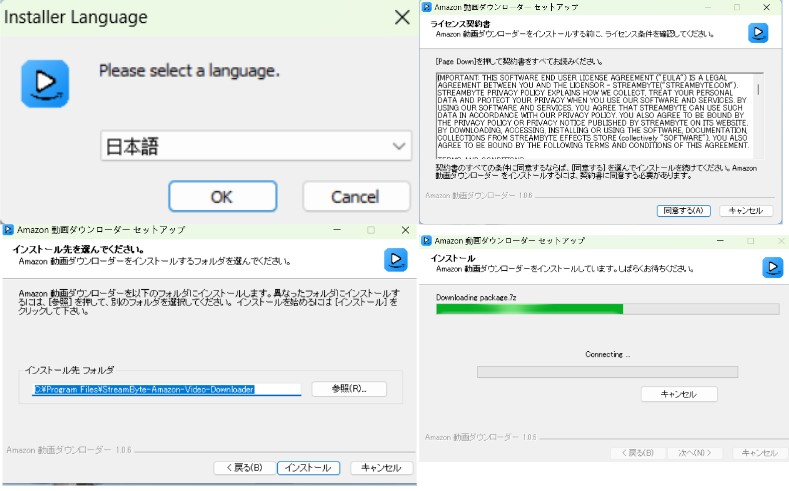Click the app logo in Installer Language dialog
Viewport: 789px width, 491px height.
(45, 84)
